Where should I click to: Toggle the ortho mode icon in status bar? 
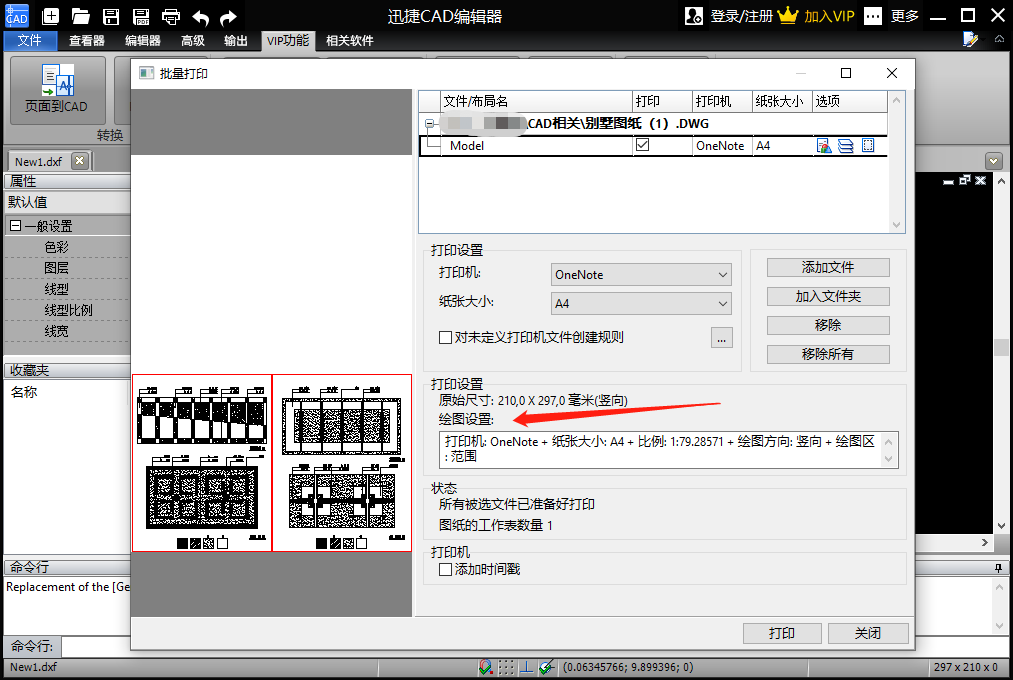pyautogui.click(x=527, y=667)
